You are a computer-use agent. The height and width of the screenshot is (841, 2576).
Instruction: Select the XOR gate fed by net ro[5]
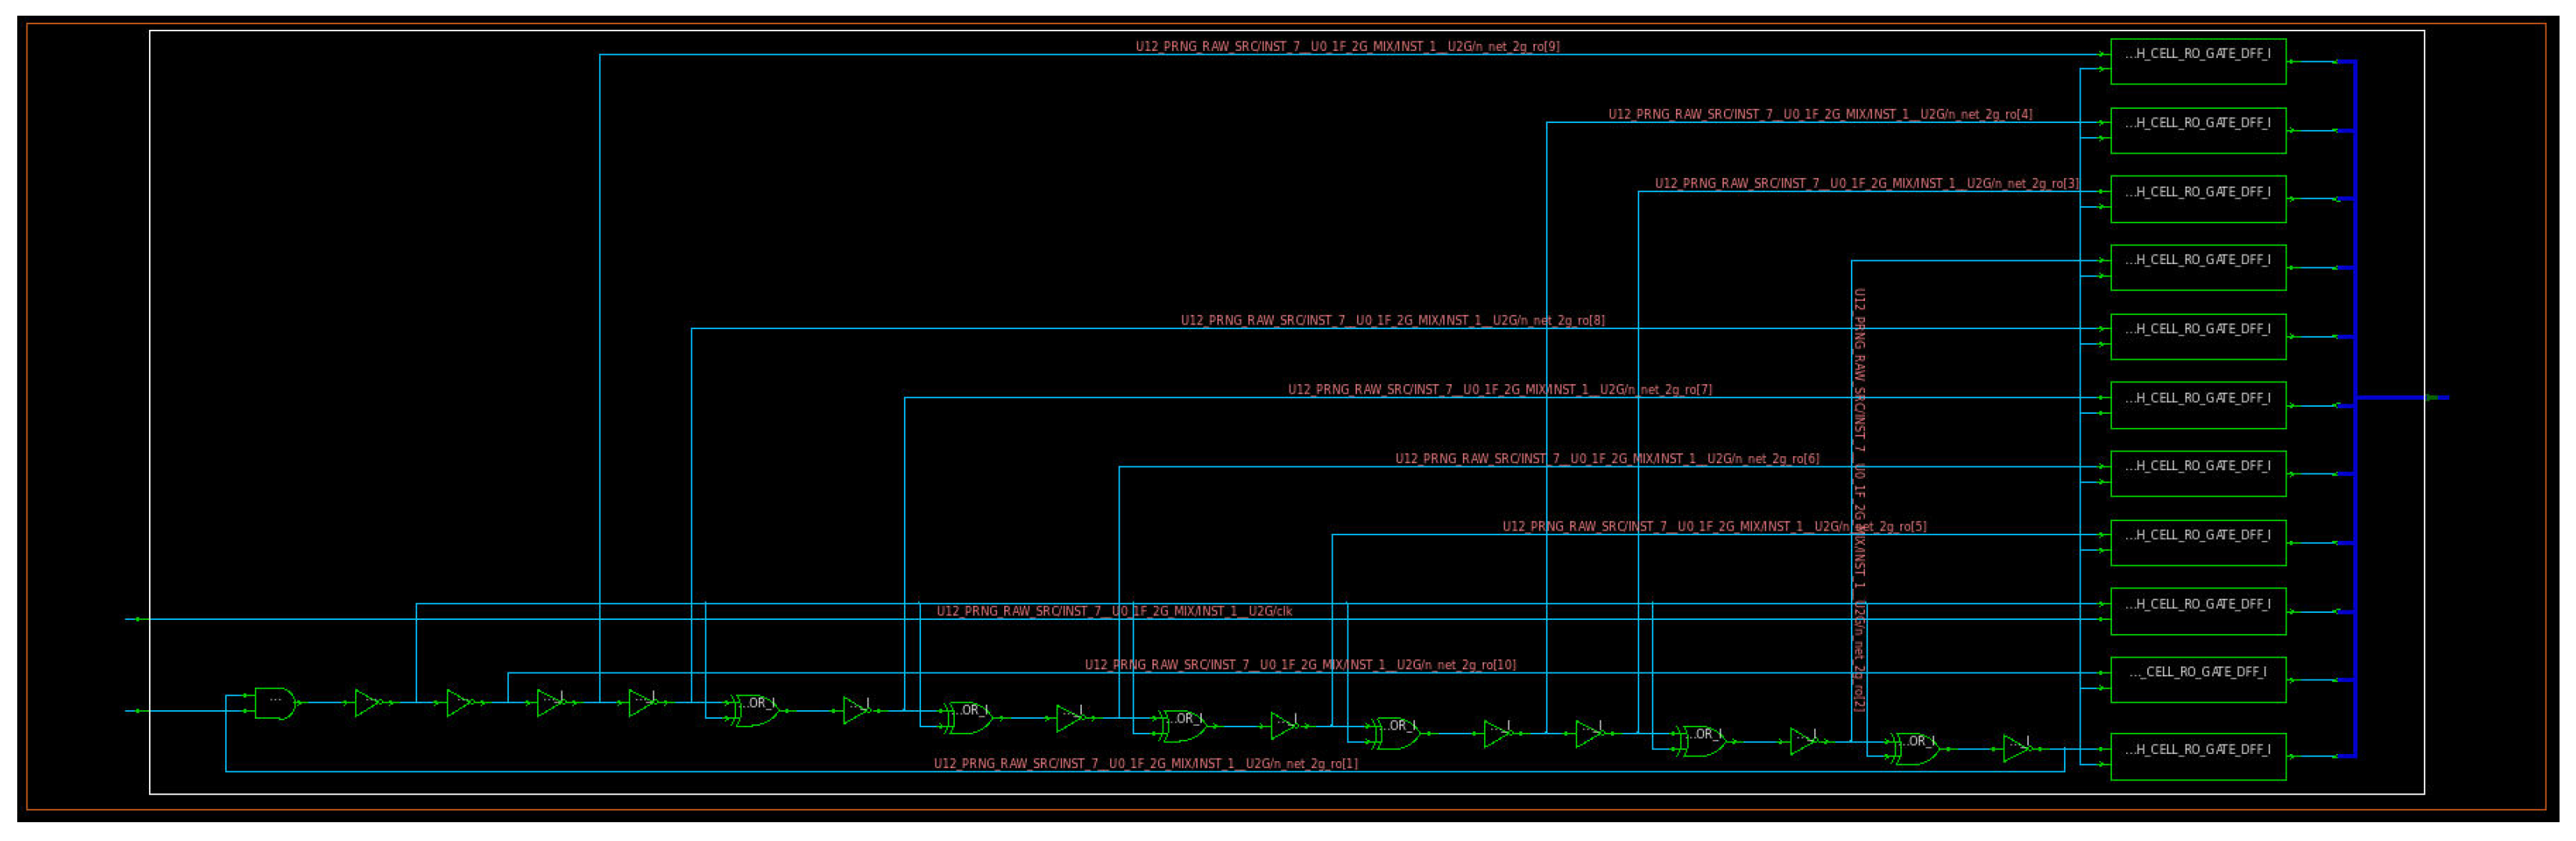[1396, 733]
